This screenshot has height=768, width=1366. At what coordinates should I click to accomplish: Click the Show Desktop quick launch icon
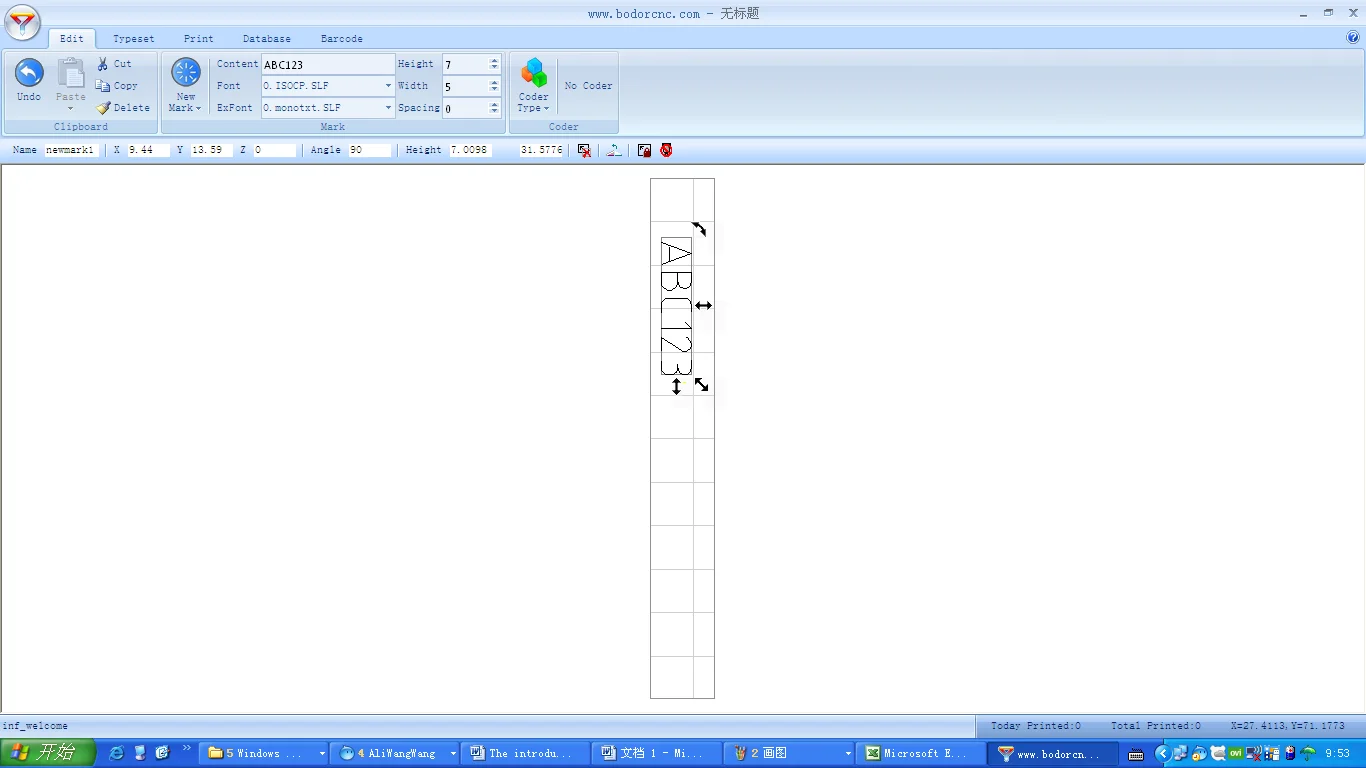pos(140,753)
